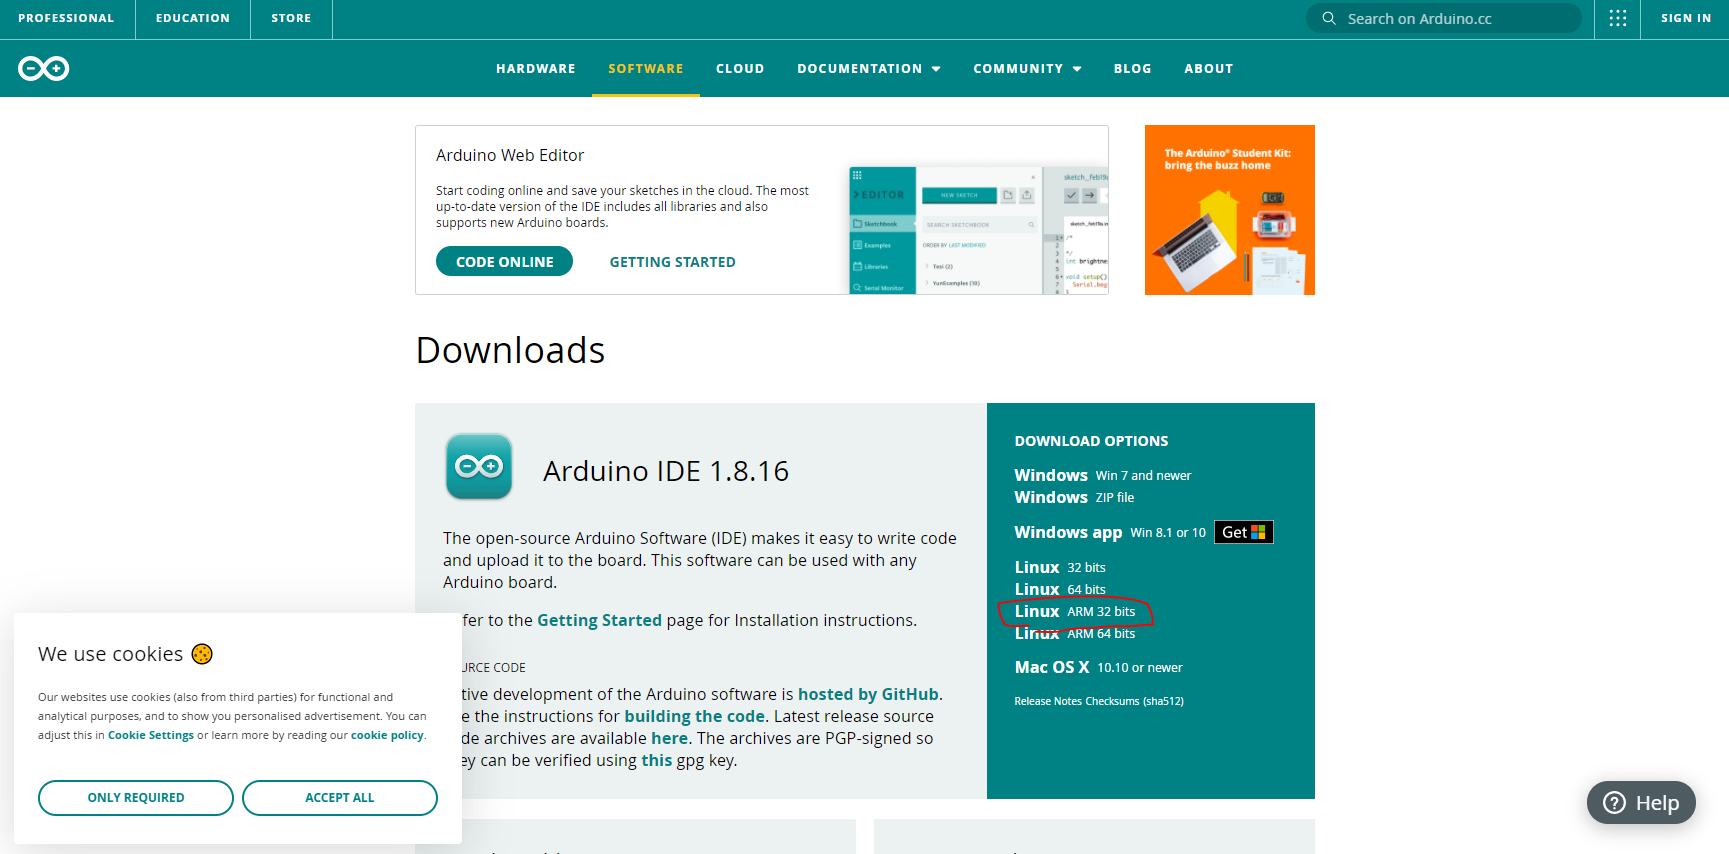Viewport: 1729px width, 854px height.
Task: Select the Software tab
Action: pyautogui.click(x=646, y=69)
